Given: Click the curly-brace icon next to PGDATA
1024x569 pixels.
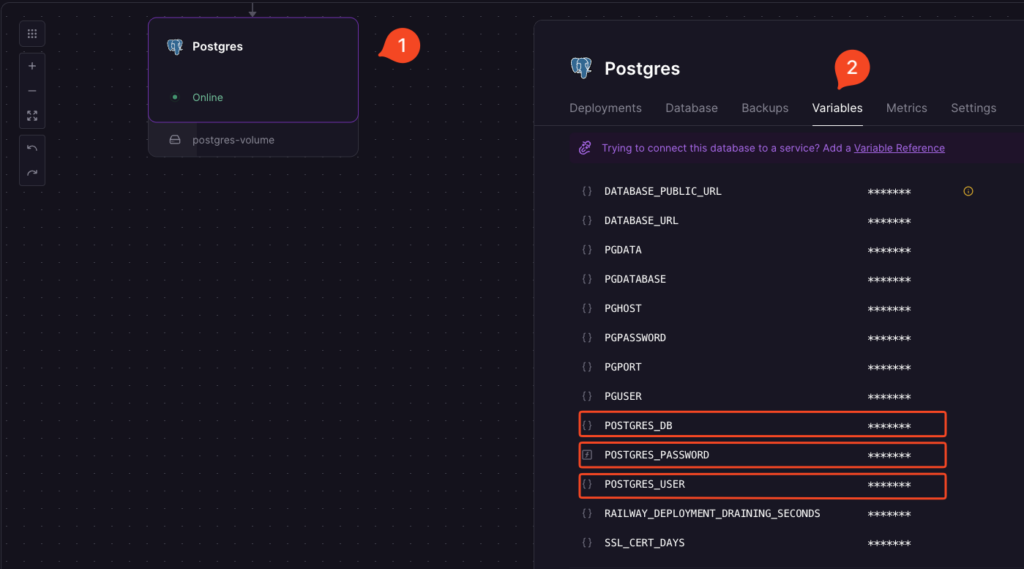Looking at the screenshot, I should pyautogui.click(x=587, y=250).
